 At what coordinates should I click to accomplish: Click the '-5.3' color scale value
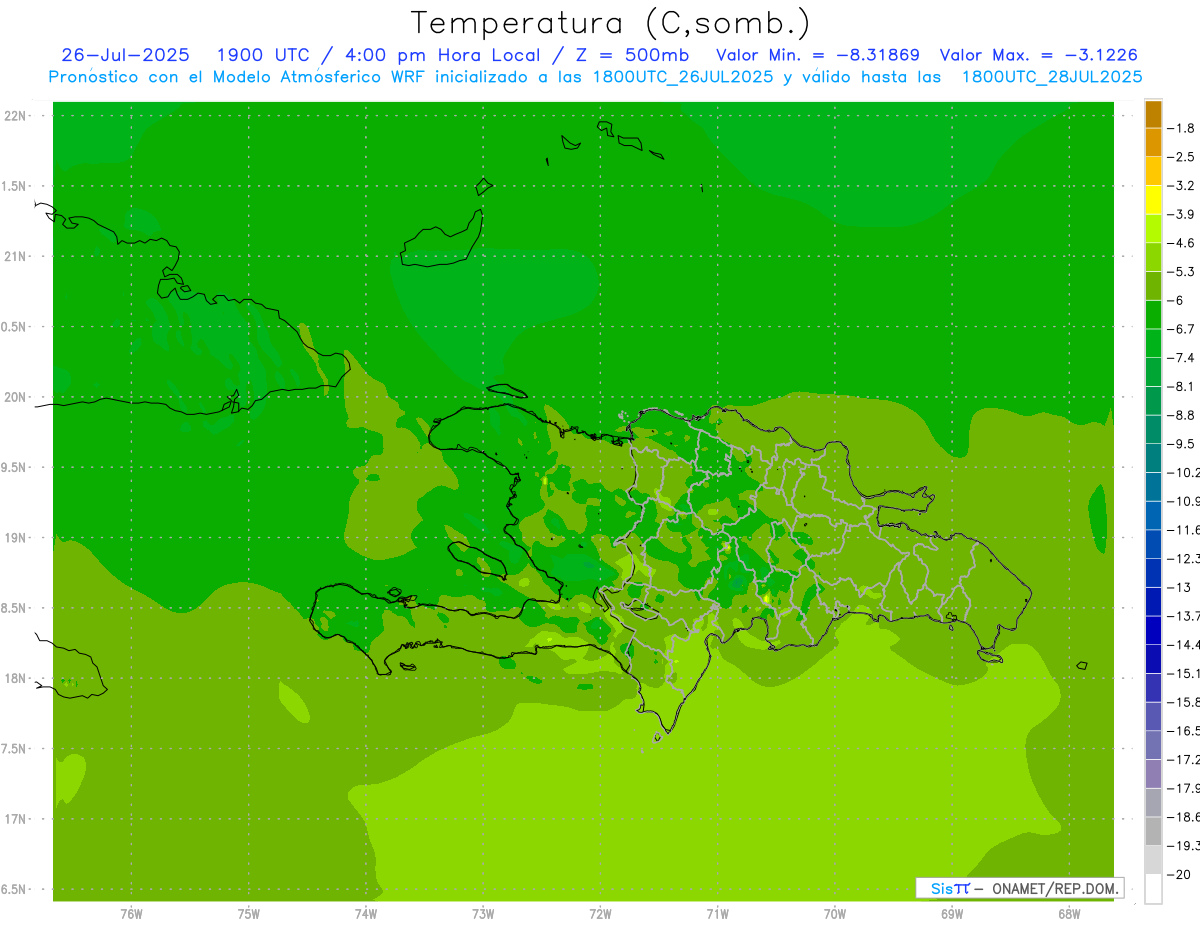tap(1183, 271)
